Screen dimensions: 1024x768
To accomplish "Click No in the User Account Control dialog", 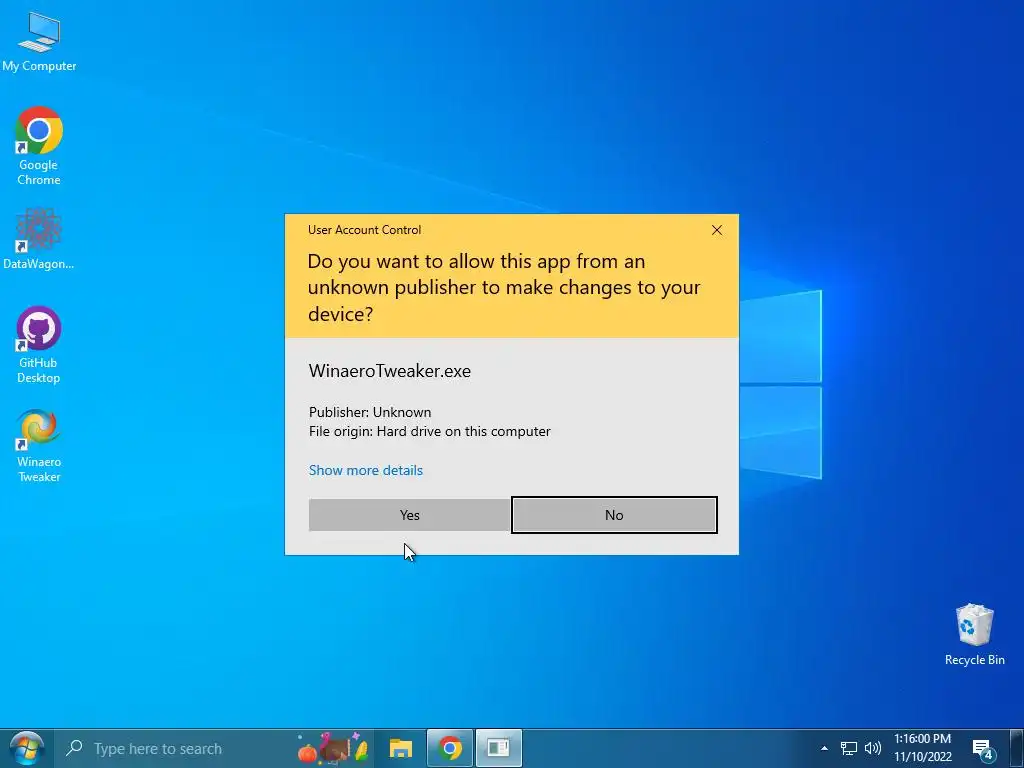I will pyautogui.click(x=614, y=515).
